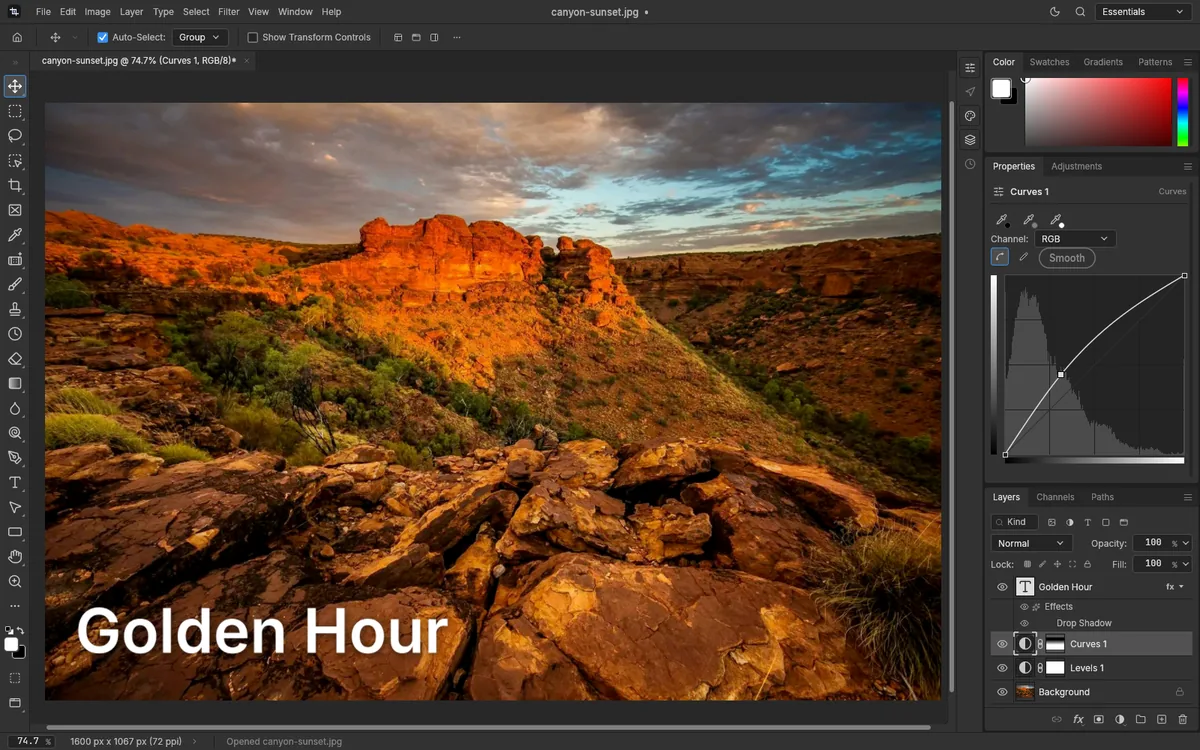The height and width of the screenshot is (750, 1200).
Task: Open the Filter menu
Action: click(x=229, y=12)
